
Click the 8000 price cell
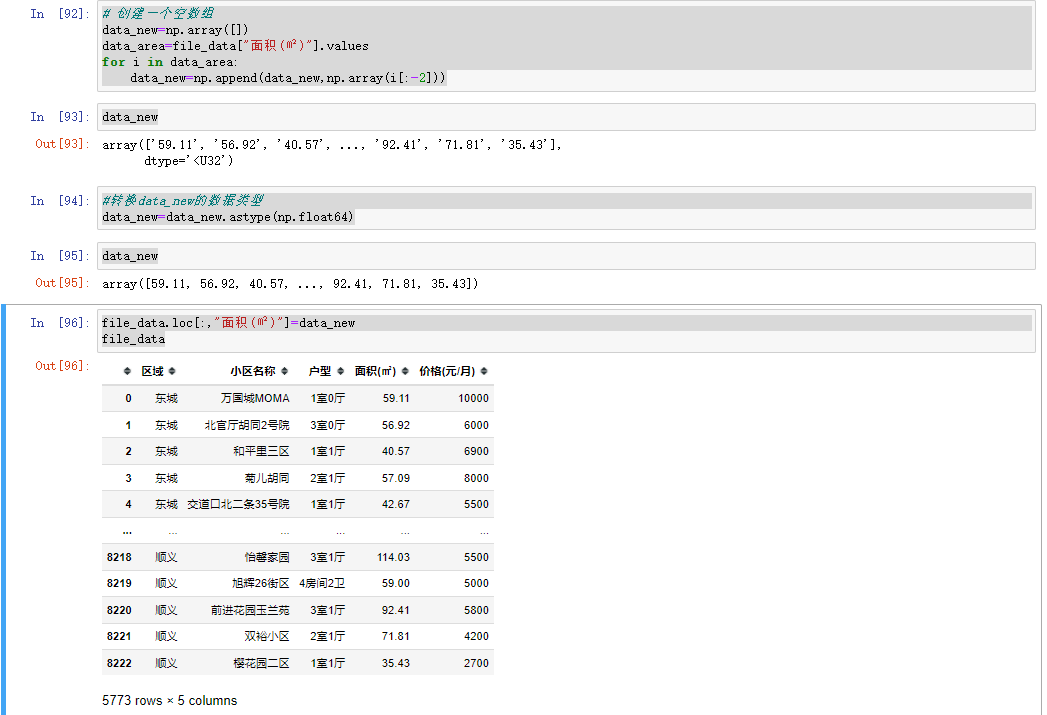tap(476, 478)
